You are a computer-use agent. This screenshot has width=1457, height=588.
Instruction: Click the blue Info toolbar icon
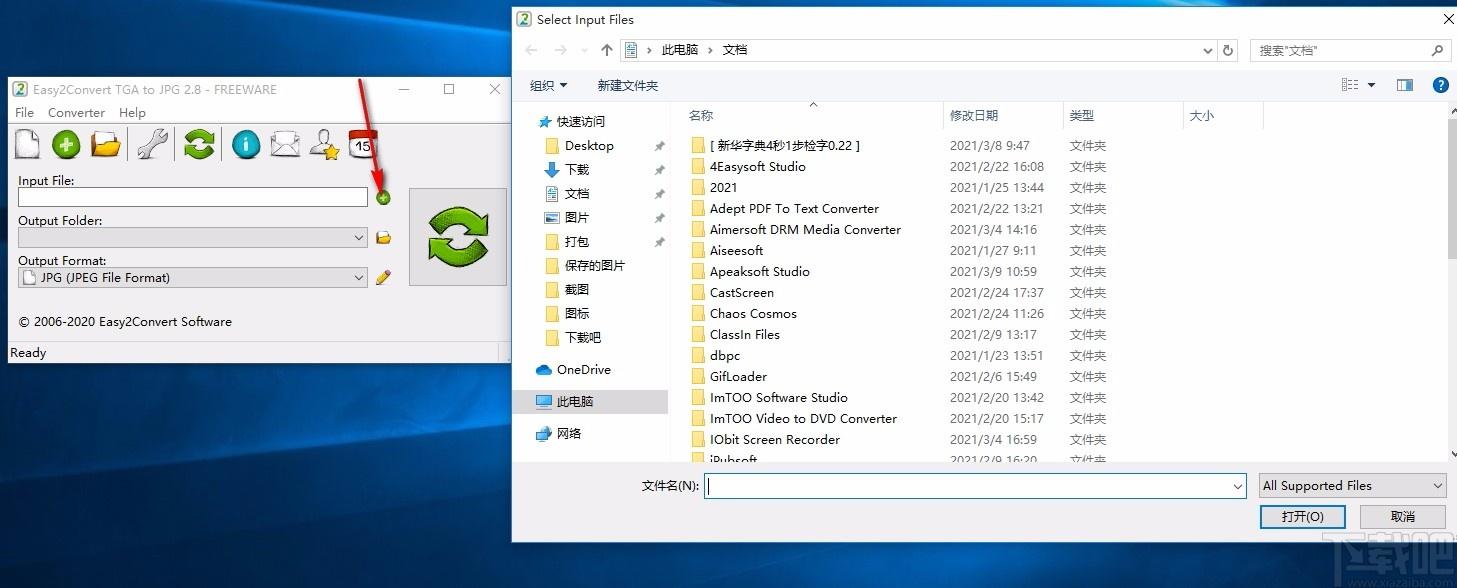(x=246, y=145)
